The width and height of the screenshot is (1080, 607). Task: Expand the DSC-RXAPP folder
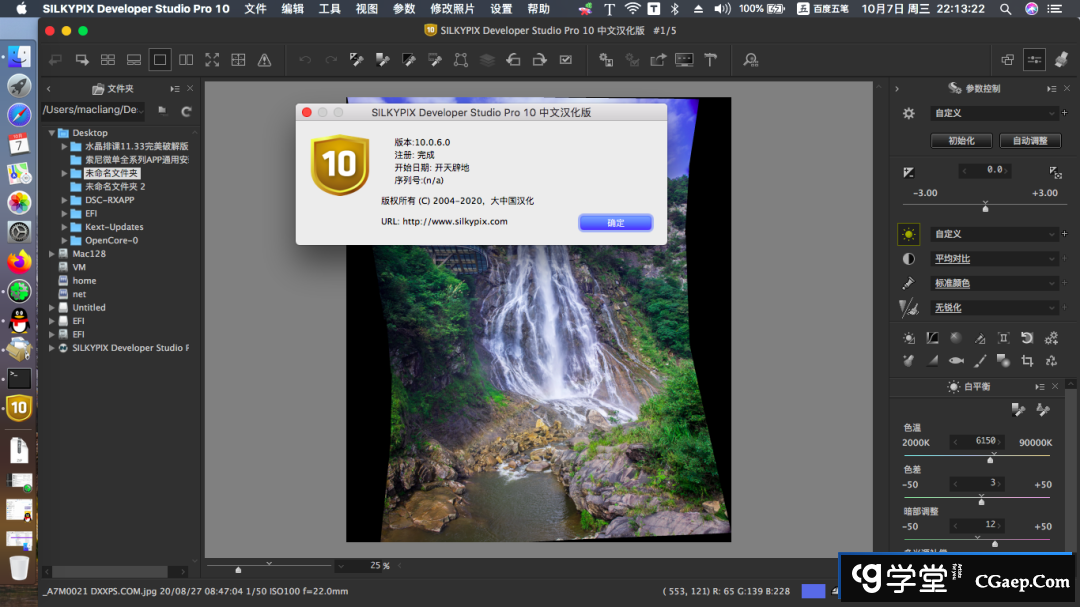[x=63, y=200]
